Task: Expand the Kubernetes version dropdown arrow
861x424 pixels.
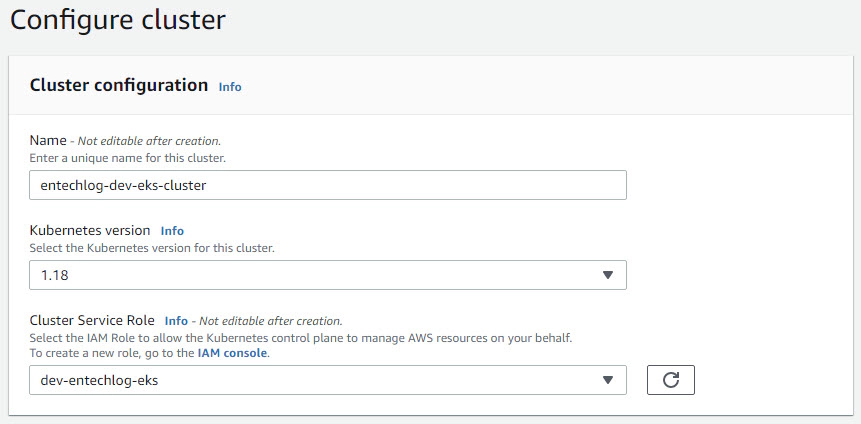Action: pyautogui.click(x=607, y=275)
